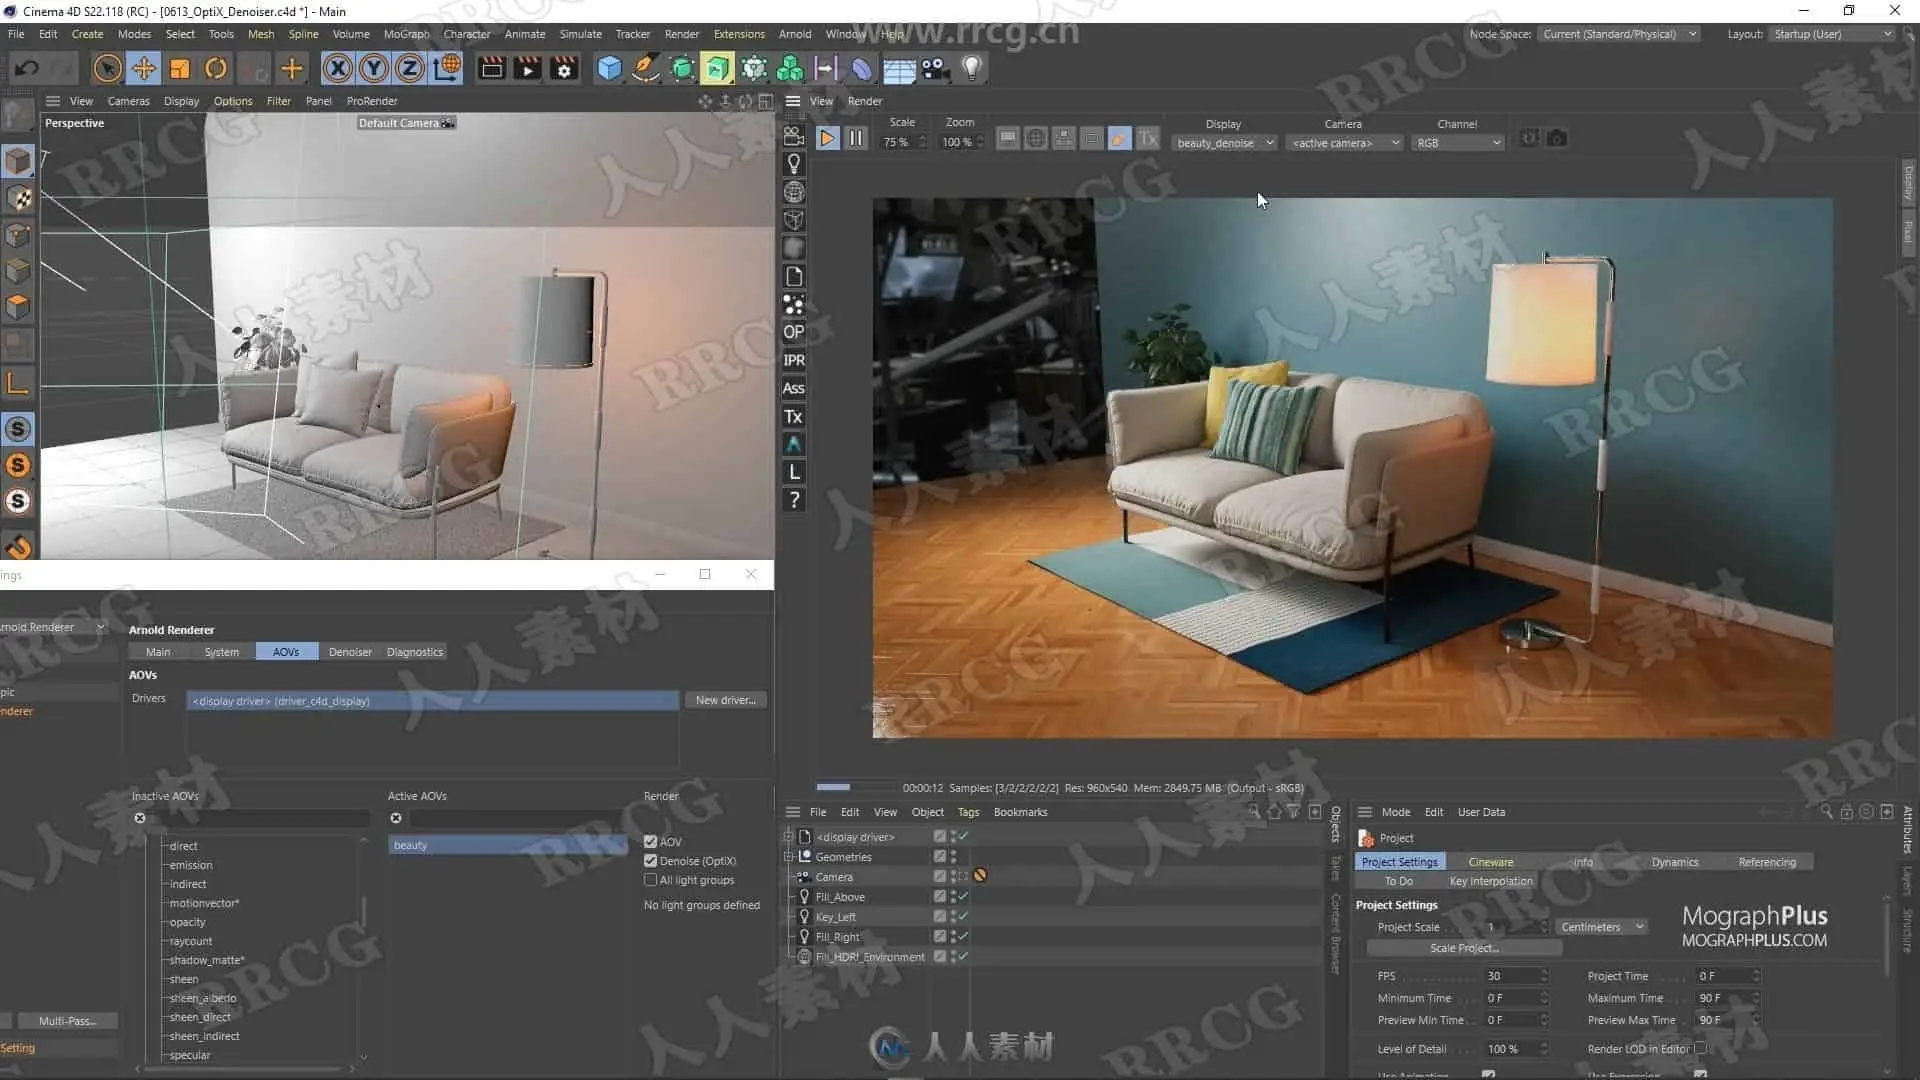Enable the All light groups checkbox

coord(651,880)
